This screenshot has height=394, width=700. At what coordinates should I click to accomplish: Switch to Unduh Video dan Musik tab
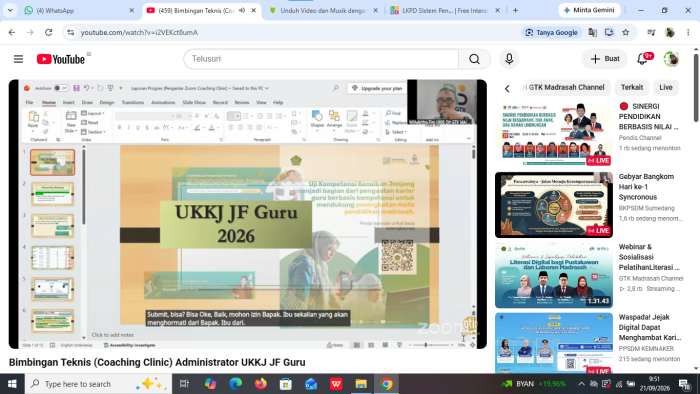pos(324,10)
